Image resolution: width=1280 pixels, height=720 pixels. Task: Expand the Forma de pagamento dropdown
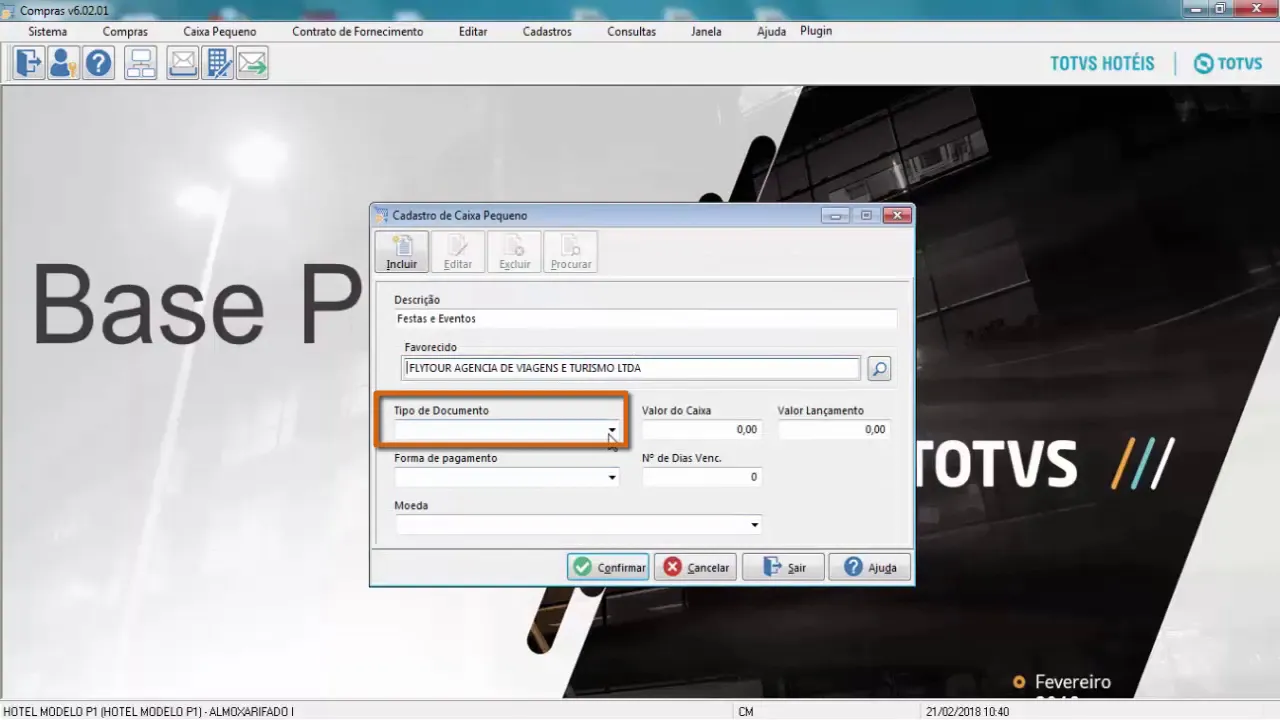tap(612, 478)
